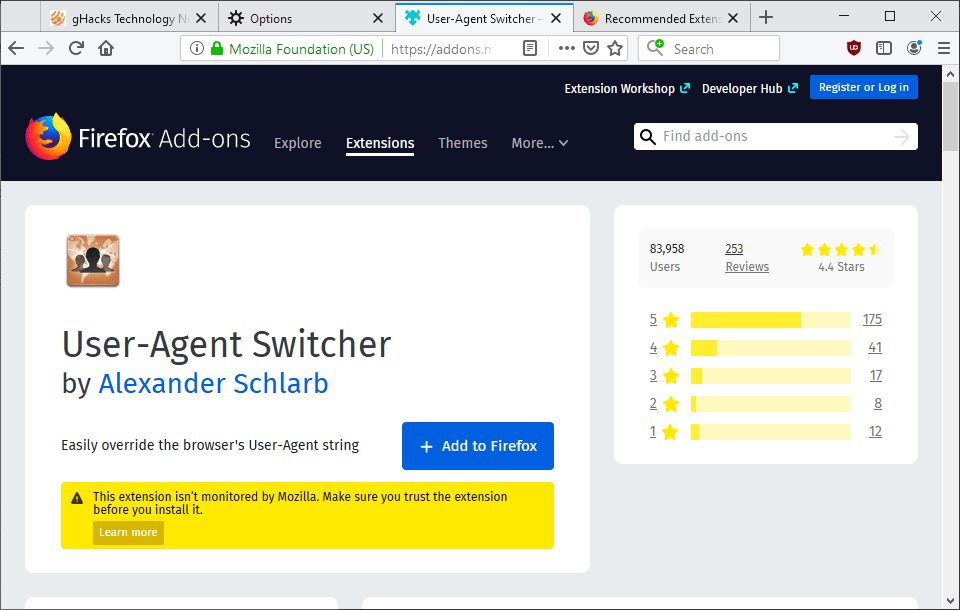Open the search engine magnifier dropdown
The height and width of the screenshot is (610, 960).
(x=657, y=47)
